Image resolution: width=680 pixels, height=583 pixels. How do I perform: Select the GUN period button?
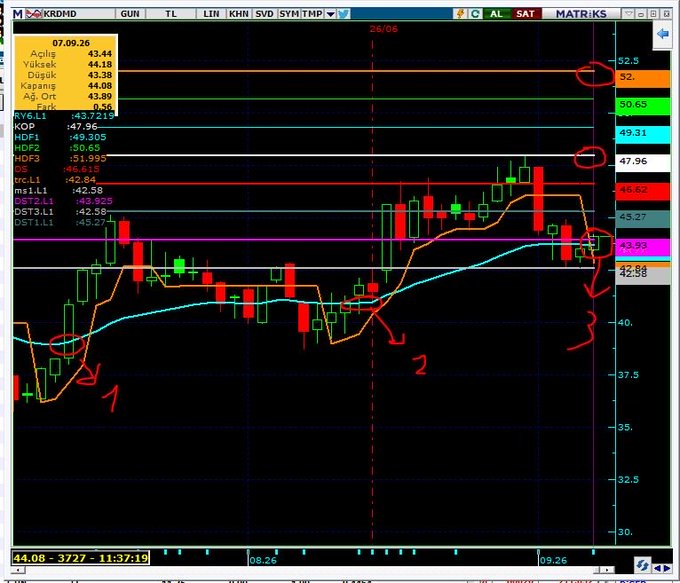[x=130, y=14]
